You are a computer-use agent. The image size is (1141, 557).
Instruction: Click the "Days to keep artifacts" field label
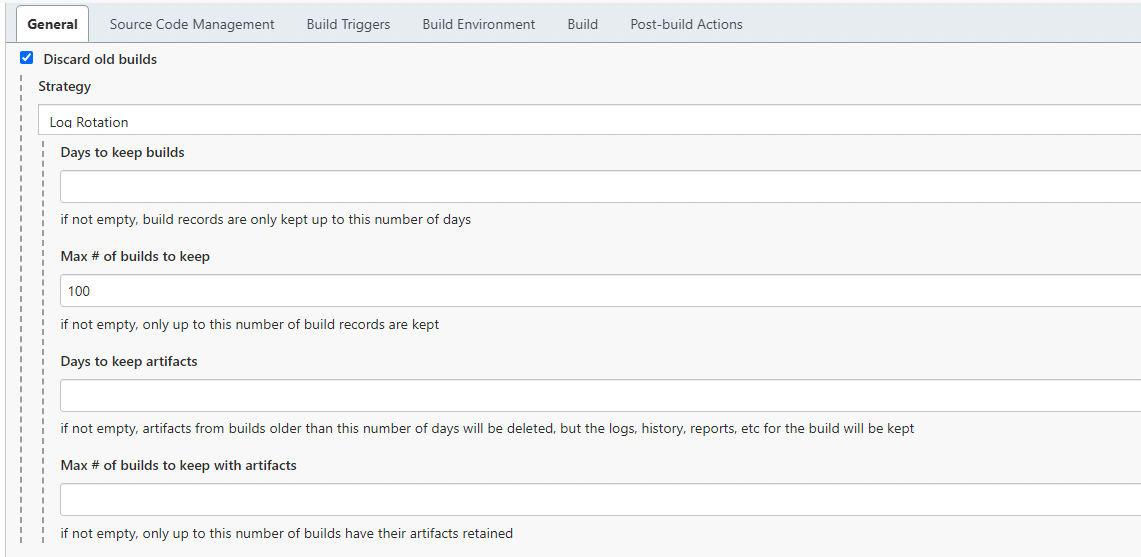pos(129,361)
